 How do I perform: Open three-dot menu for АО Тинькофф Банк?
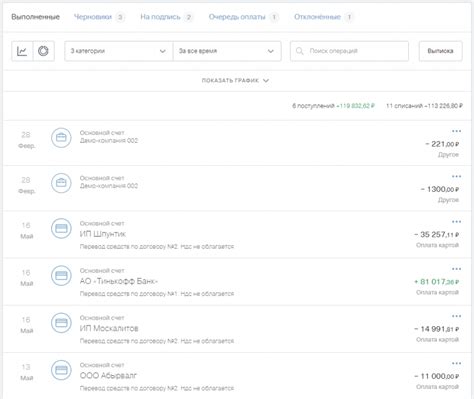pos(456,269)
